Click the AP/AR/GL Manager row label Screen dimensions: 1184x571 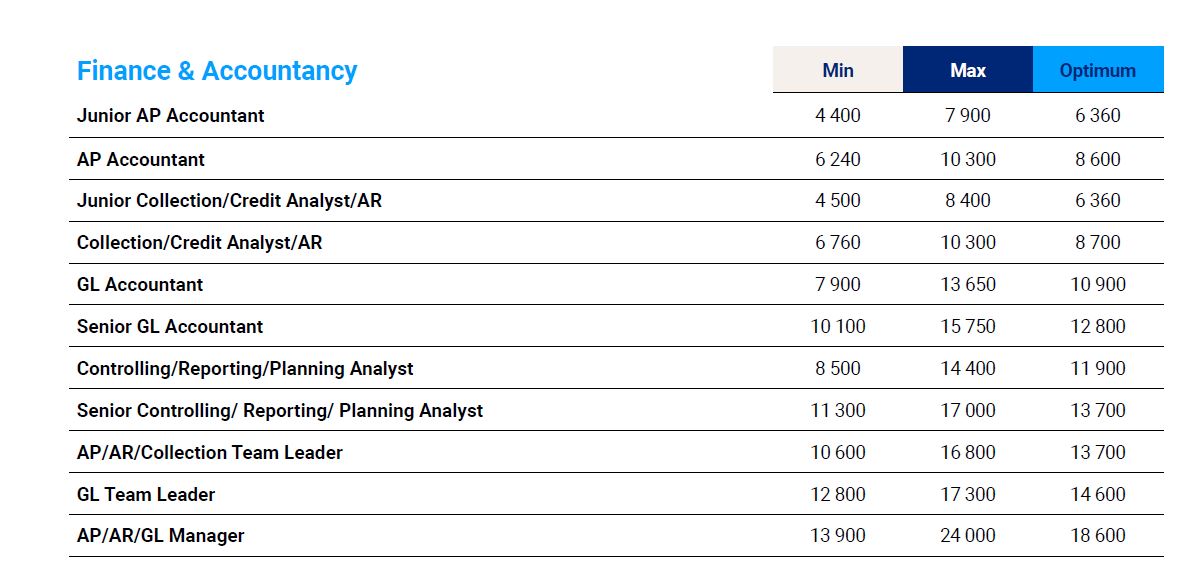click(161, 535)
